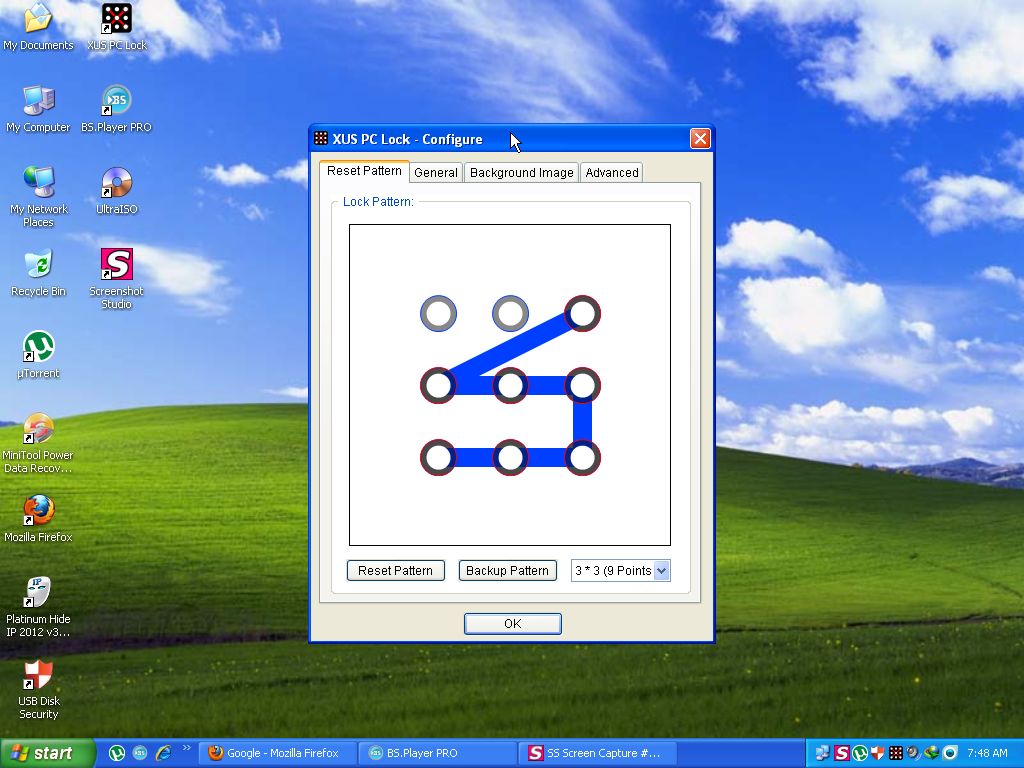Click the center dot of the lock pattern
Screen dimensions: 1024x768
[x=510, y=386]
